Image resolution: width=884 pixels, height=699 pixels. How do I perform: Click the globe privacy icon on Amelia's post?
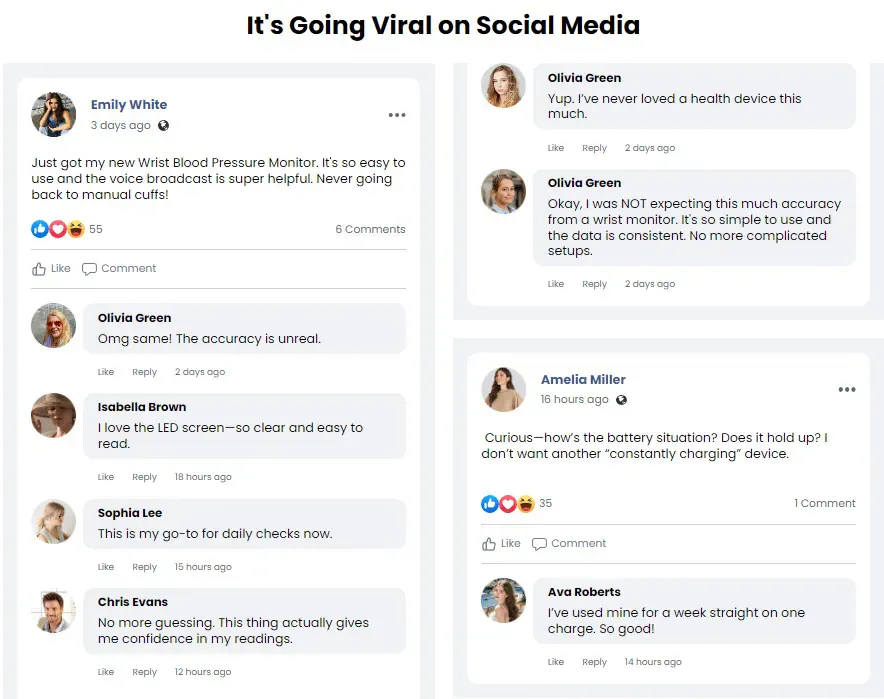pos(622,400)
